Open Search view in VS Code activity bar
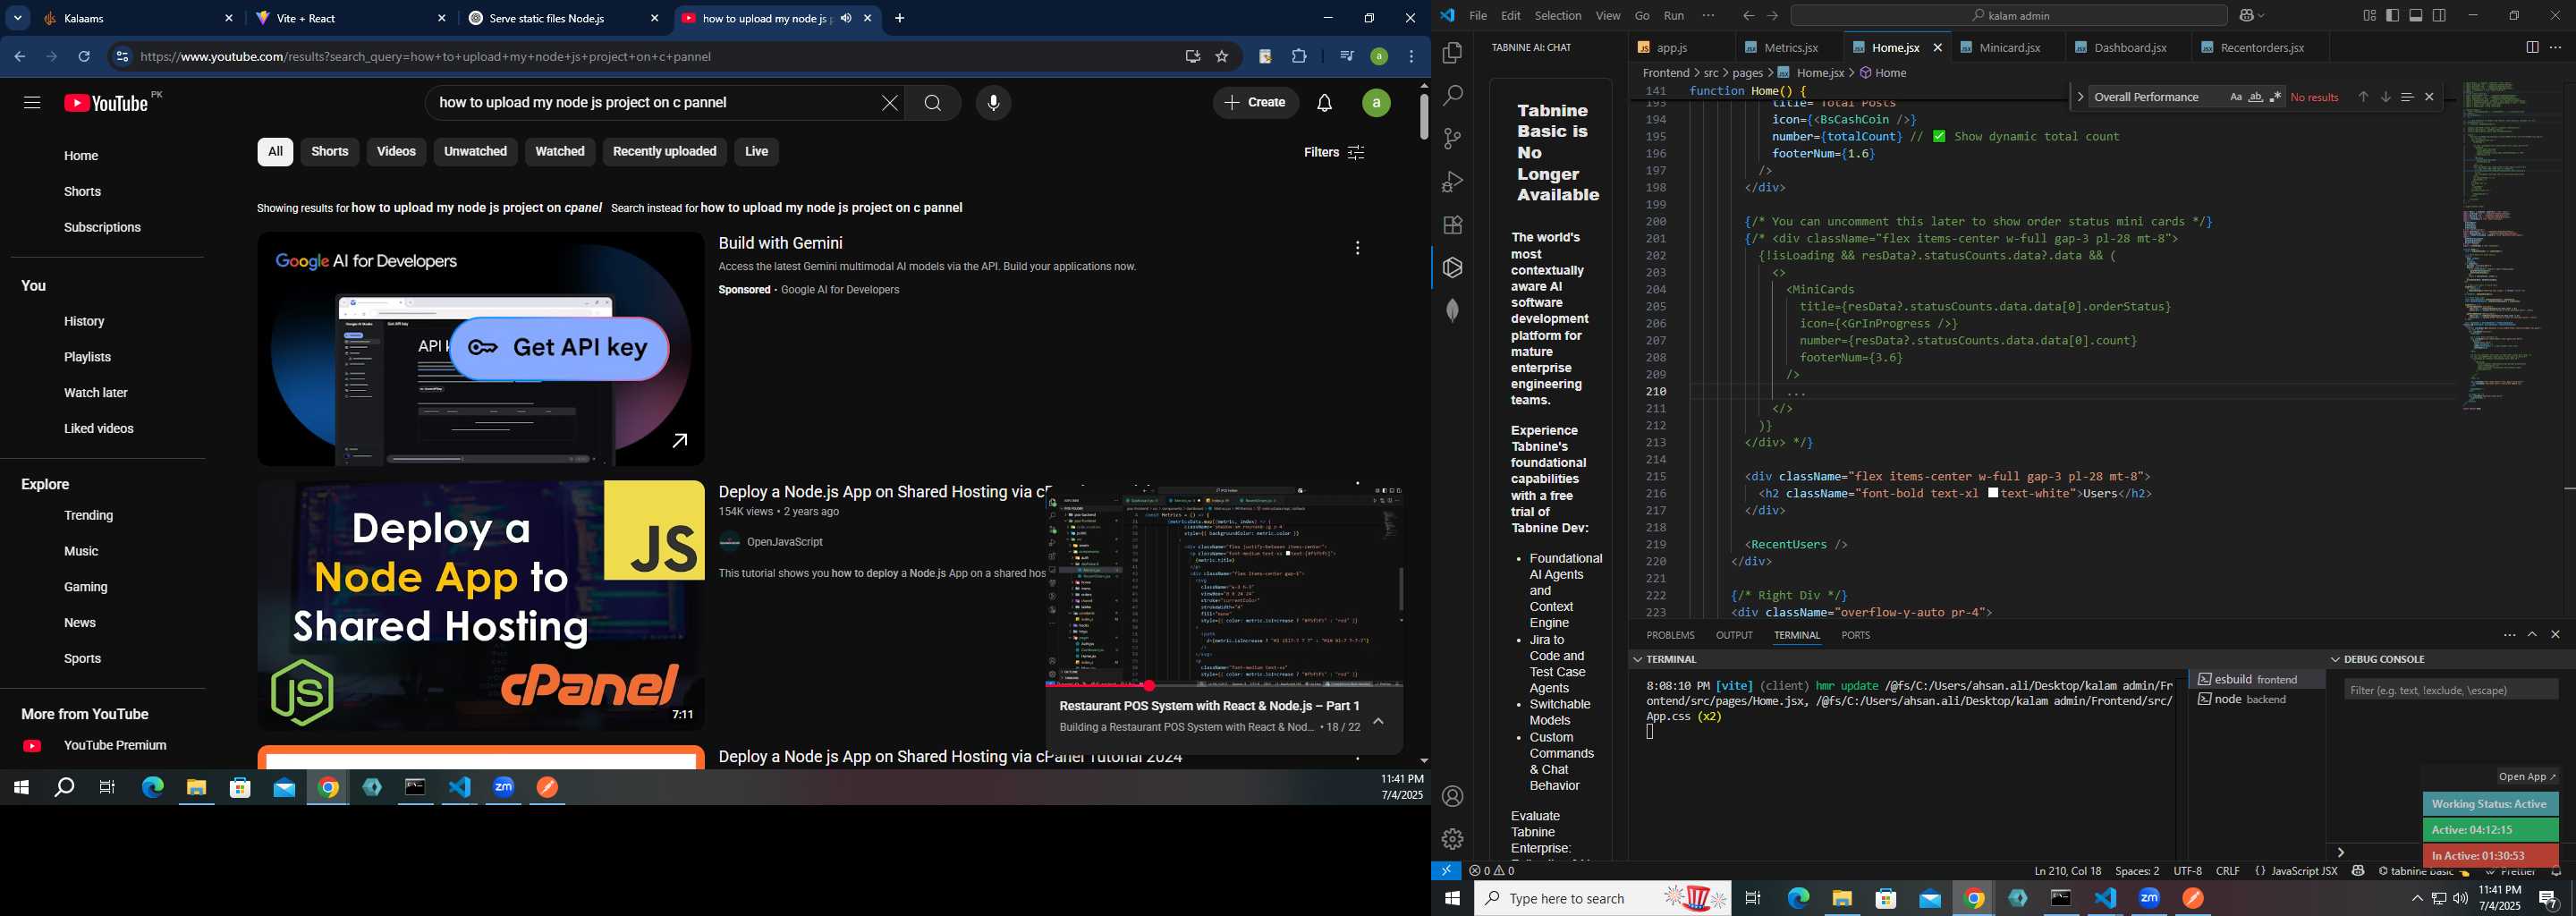 [x=1452, y=96]
